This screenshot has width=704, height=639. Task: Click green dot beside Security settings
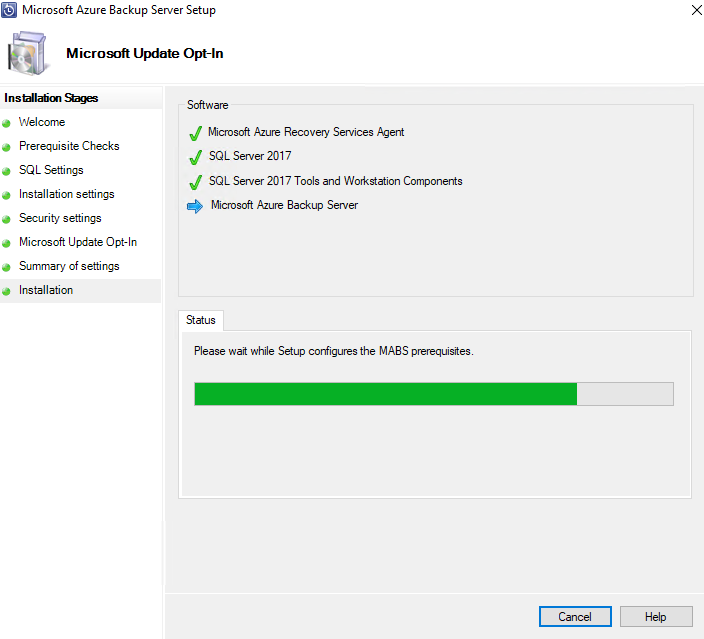6,220
